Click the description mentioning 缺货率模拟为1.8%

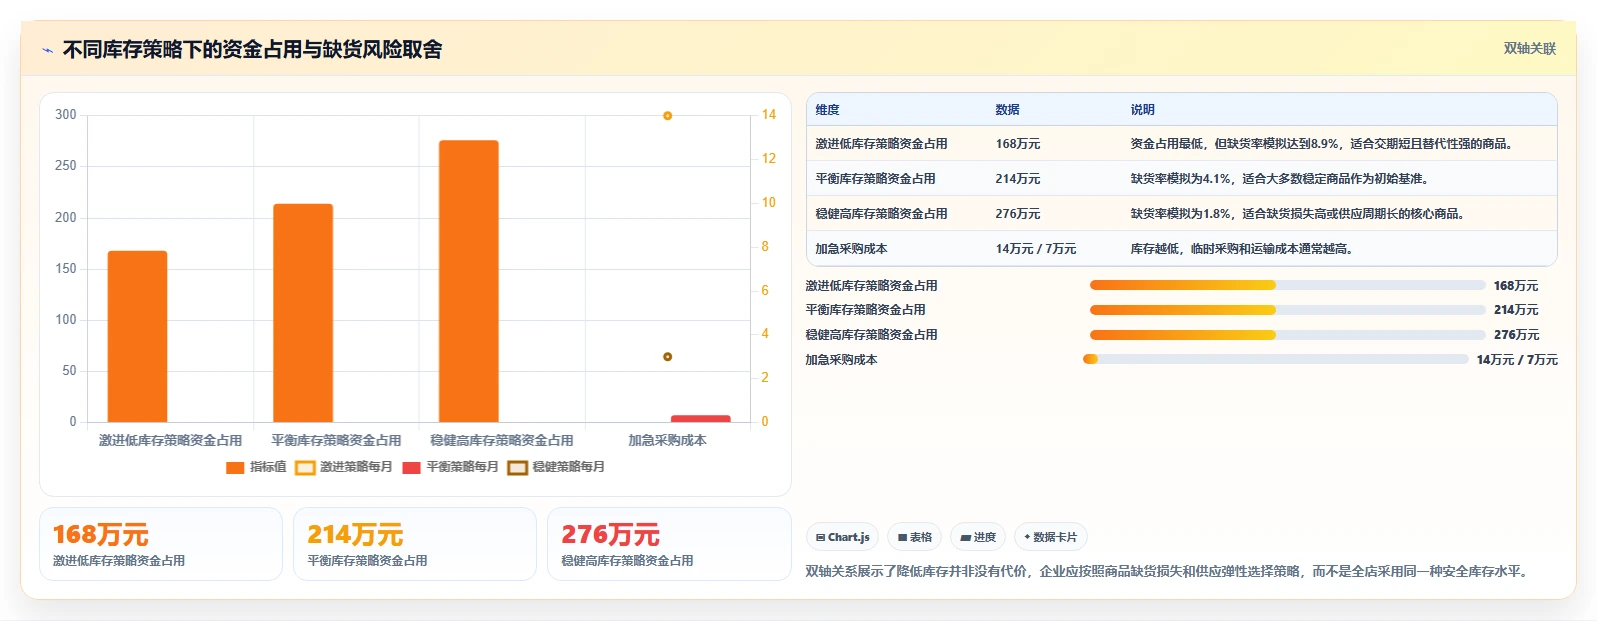point(1300,214)
